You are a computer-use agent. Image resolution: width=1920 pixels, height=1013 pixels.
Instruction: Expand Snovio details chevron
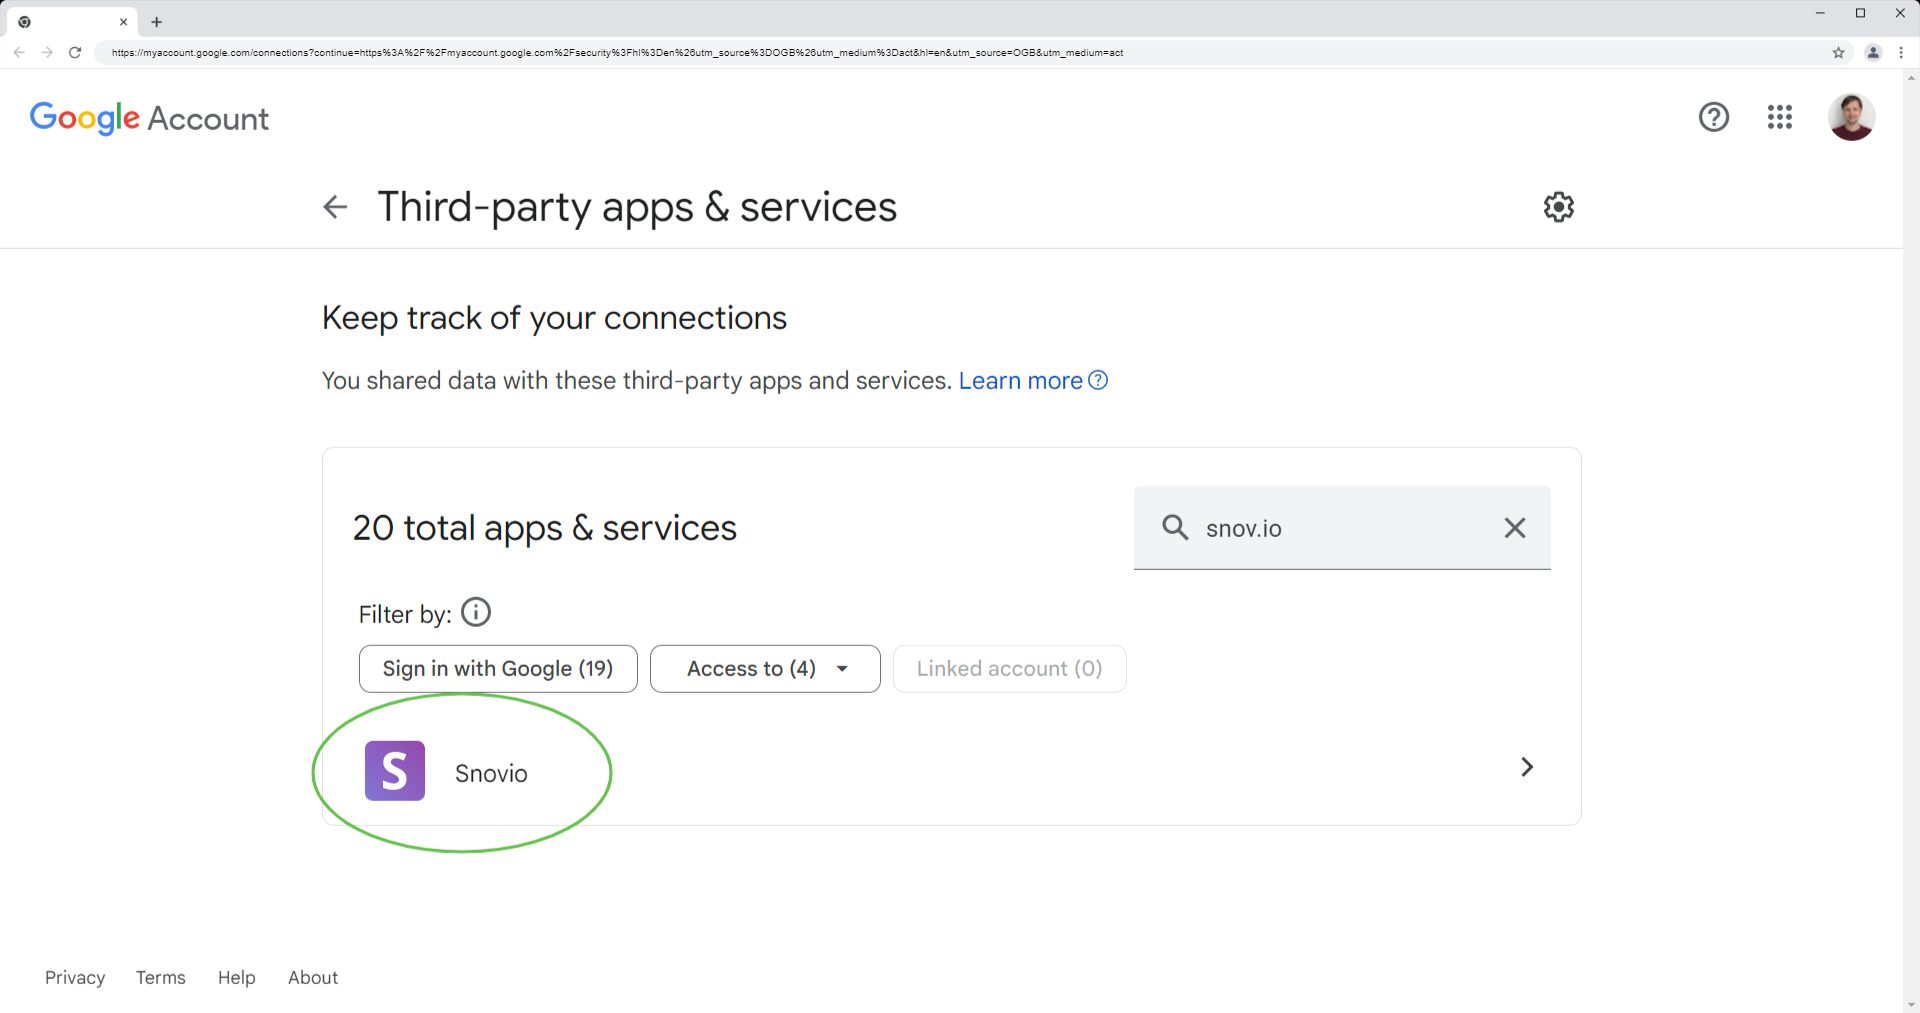tap(1527, 767)
